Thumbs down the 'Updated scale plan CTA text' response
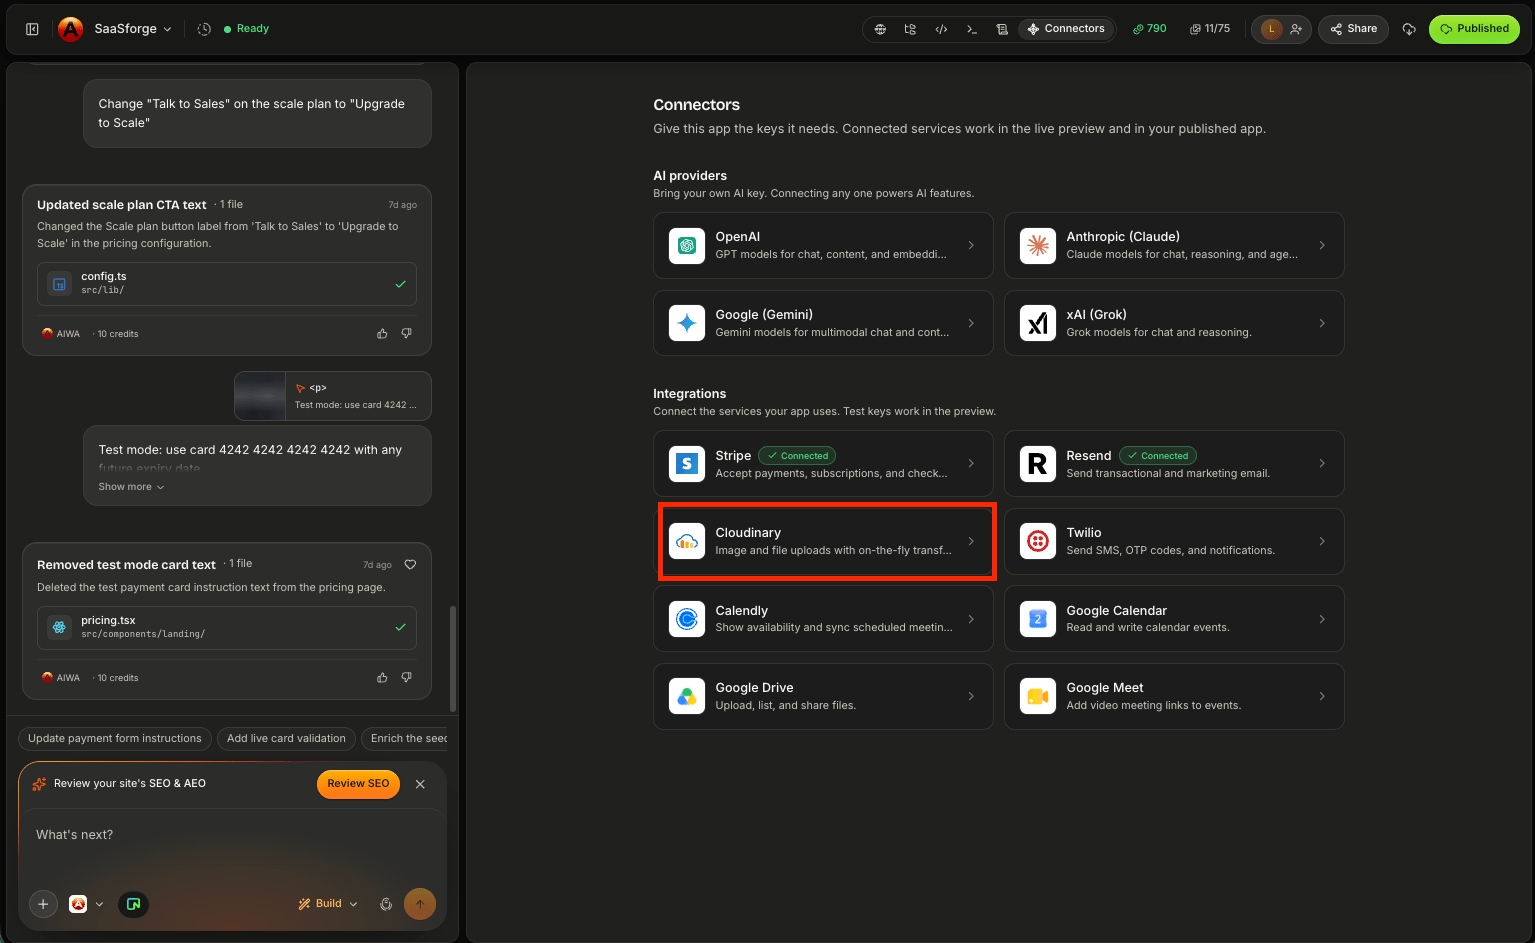 tap(406, 334)
